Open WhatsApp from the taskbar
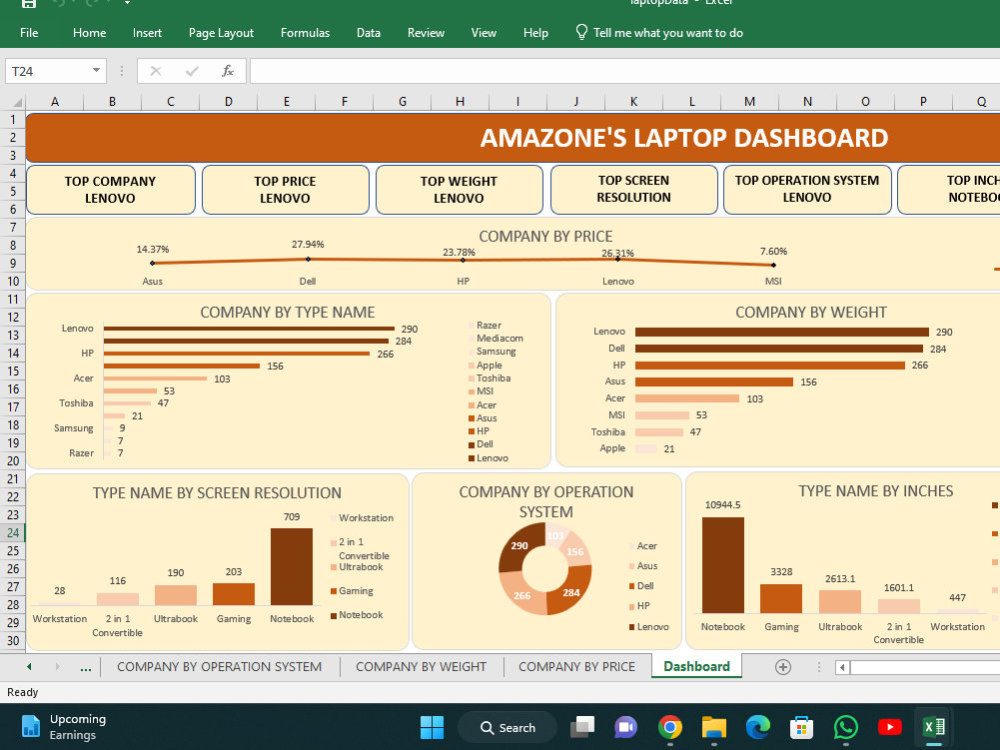 pyautogui.click(x=845, y=727)
